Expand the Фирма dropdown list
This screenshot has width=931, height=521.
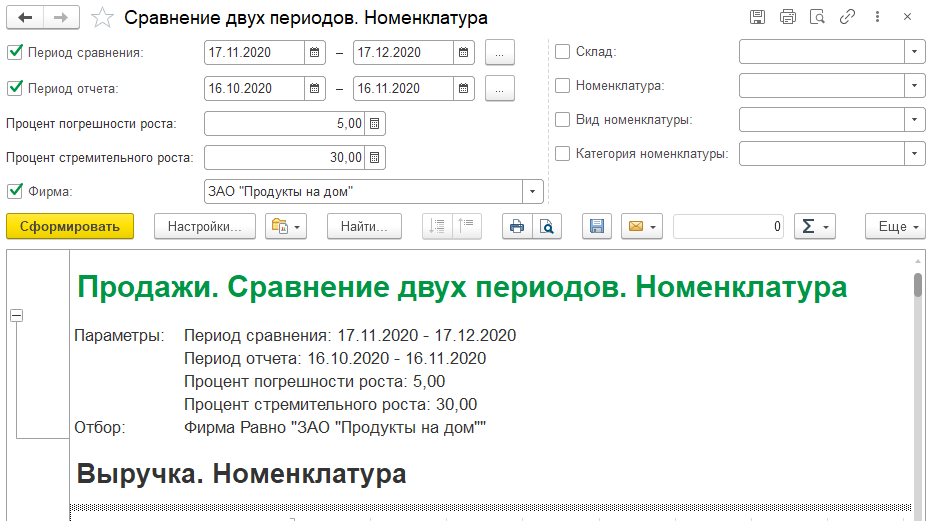click(x=533, y=191)
